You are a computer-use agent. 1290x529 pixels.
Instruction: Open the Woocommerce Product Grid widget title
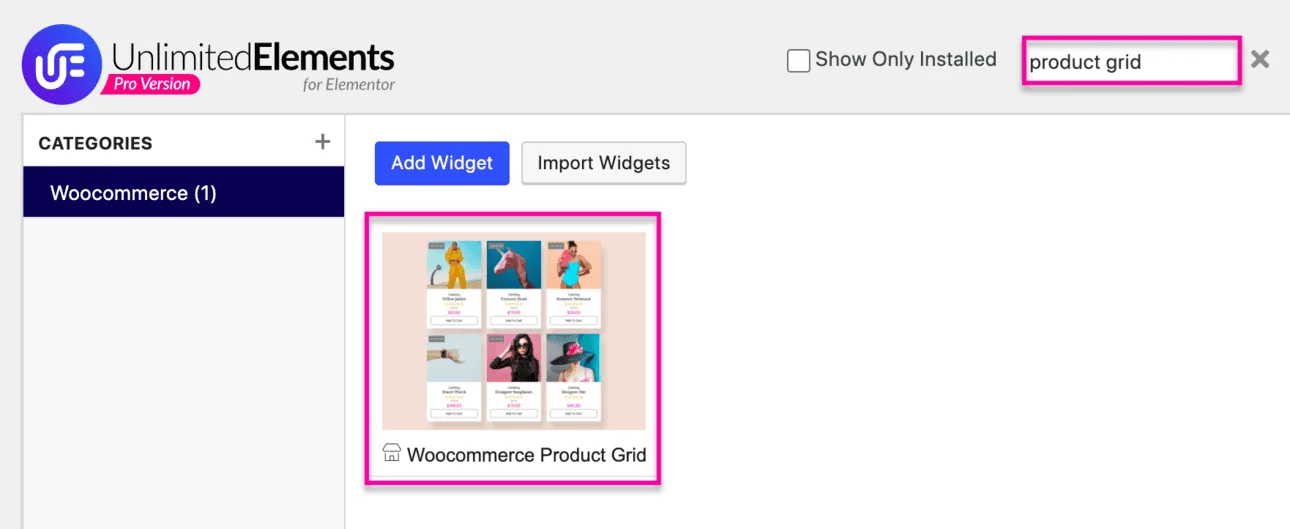(526, 455)
